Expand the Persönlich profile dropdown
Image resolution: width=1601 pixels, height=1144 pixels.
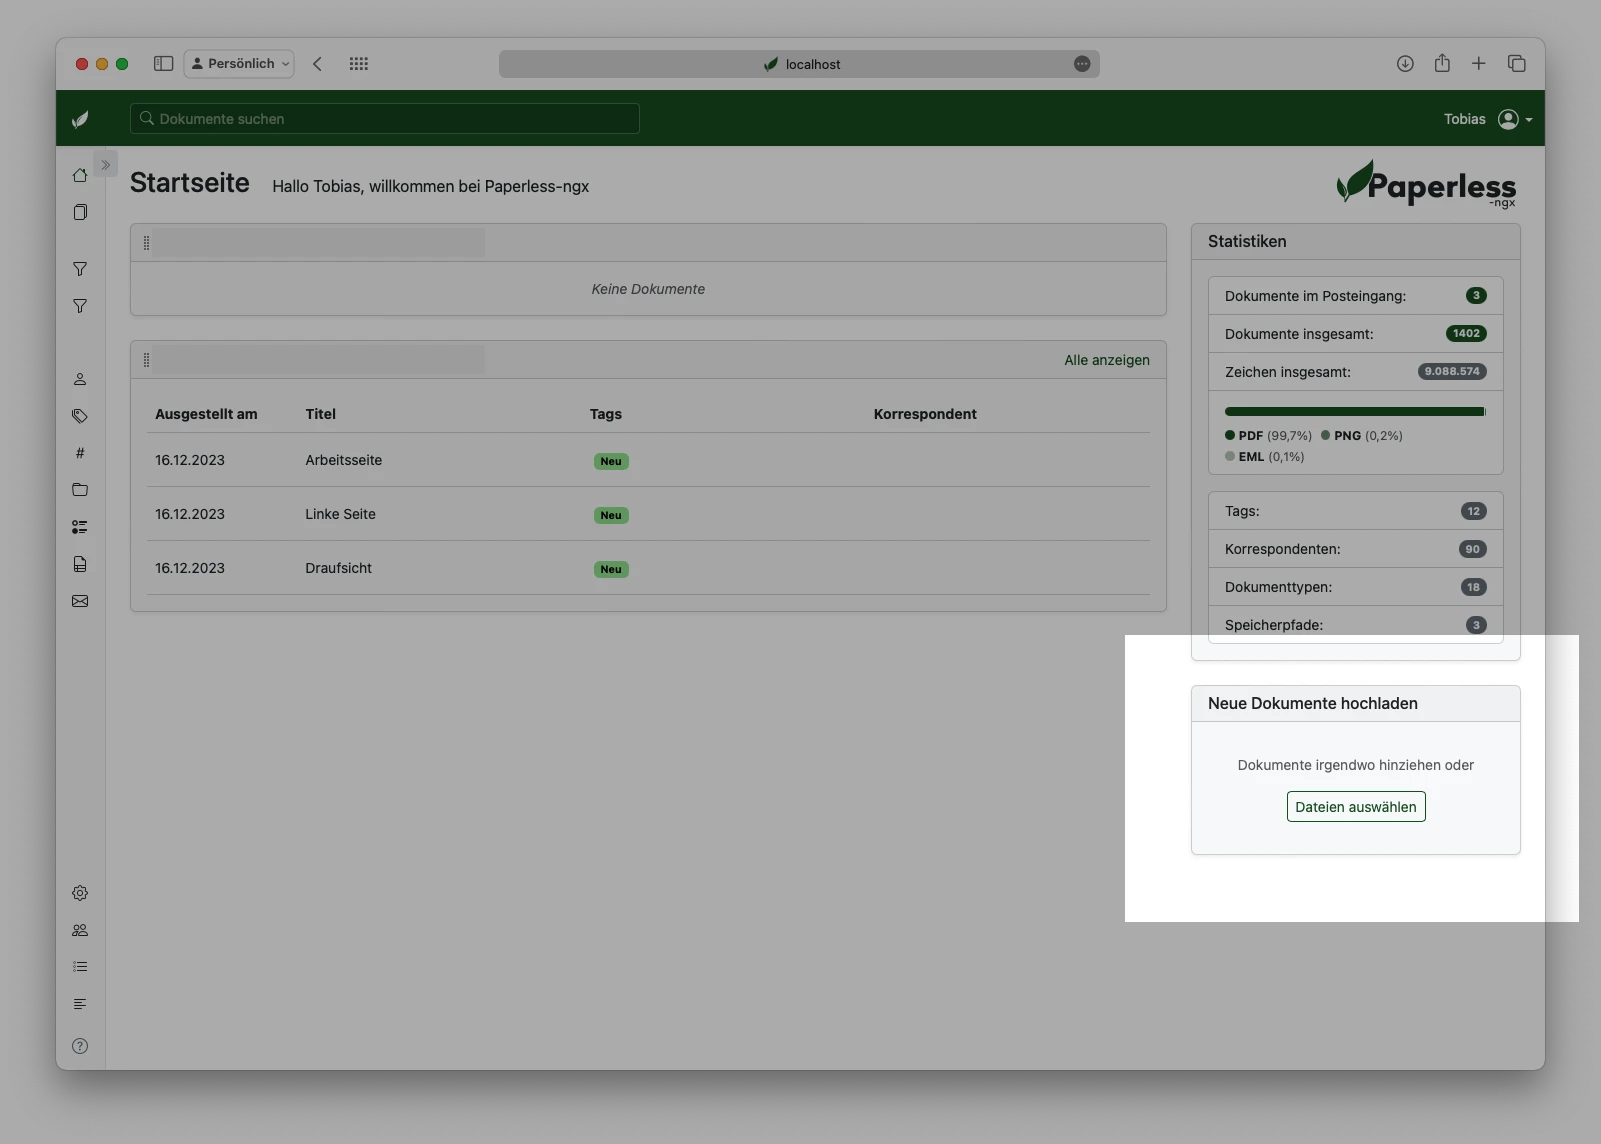(239, 63)
